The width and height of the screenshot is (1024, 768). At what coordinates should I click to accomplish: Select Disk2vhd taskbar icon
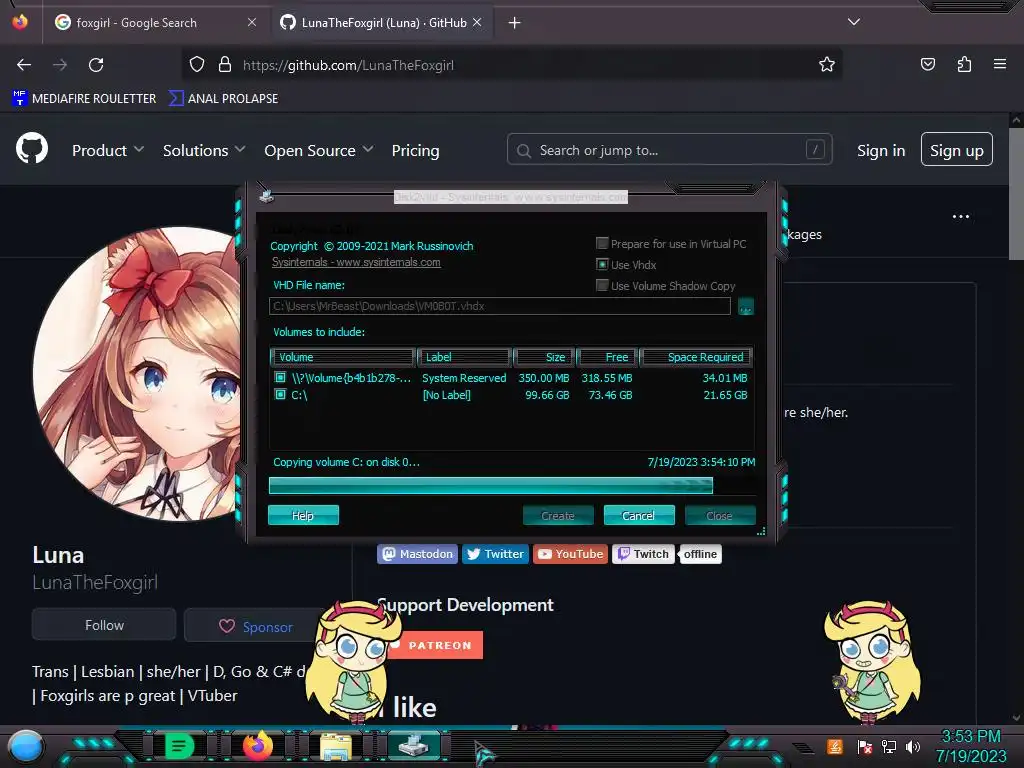coord(414,745)
